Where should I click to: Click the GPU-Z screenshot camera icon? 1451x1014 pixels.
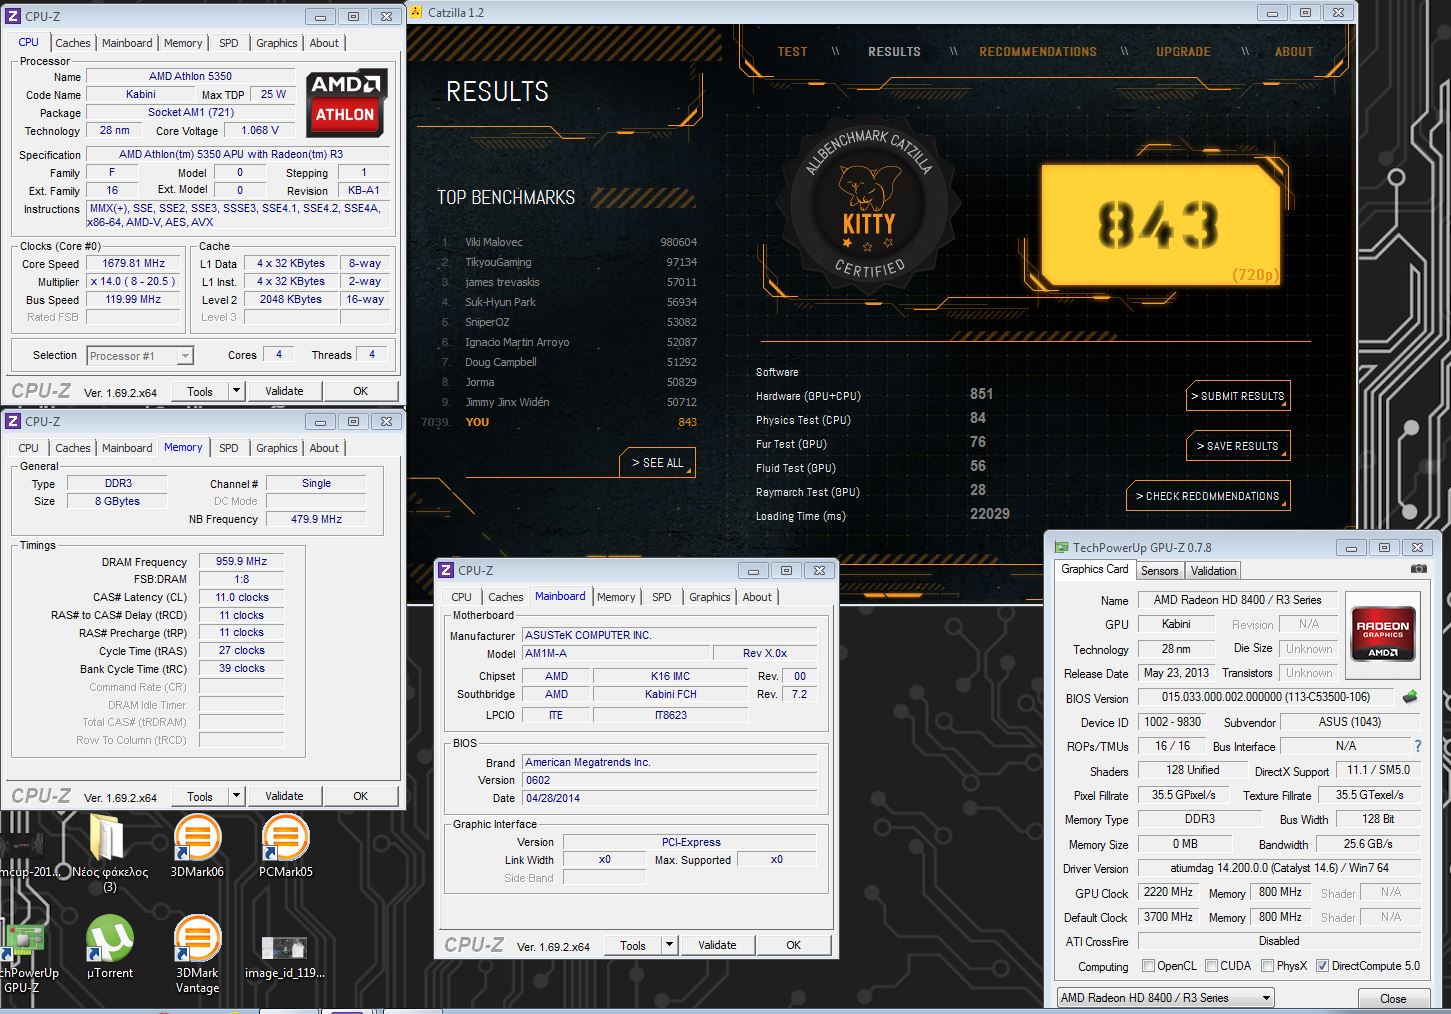pos(1418,569)
